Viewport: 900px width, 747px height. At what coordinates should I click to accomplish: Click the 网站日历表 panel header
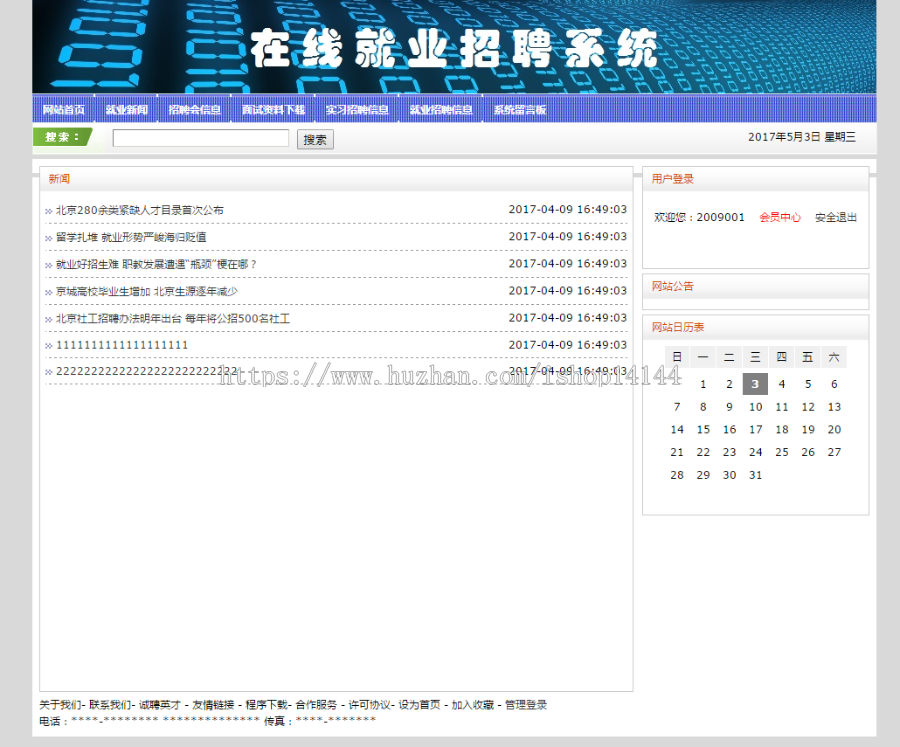(x=678, y=327)
